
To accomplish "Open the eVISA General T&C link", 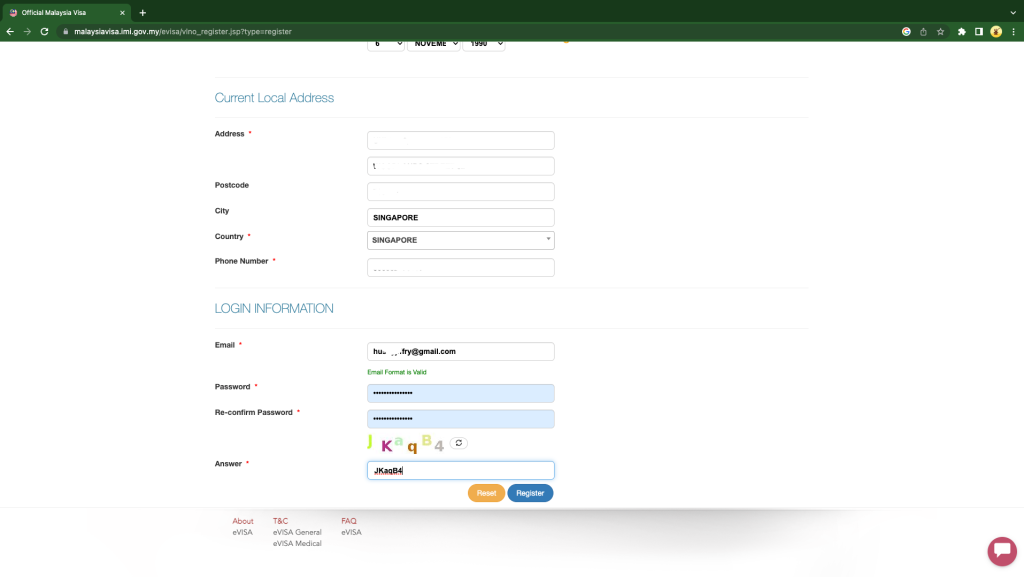I will point(297,532).
